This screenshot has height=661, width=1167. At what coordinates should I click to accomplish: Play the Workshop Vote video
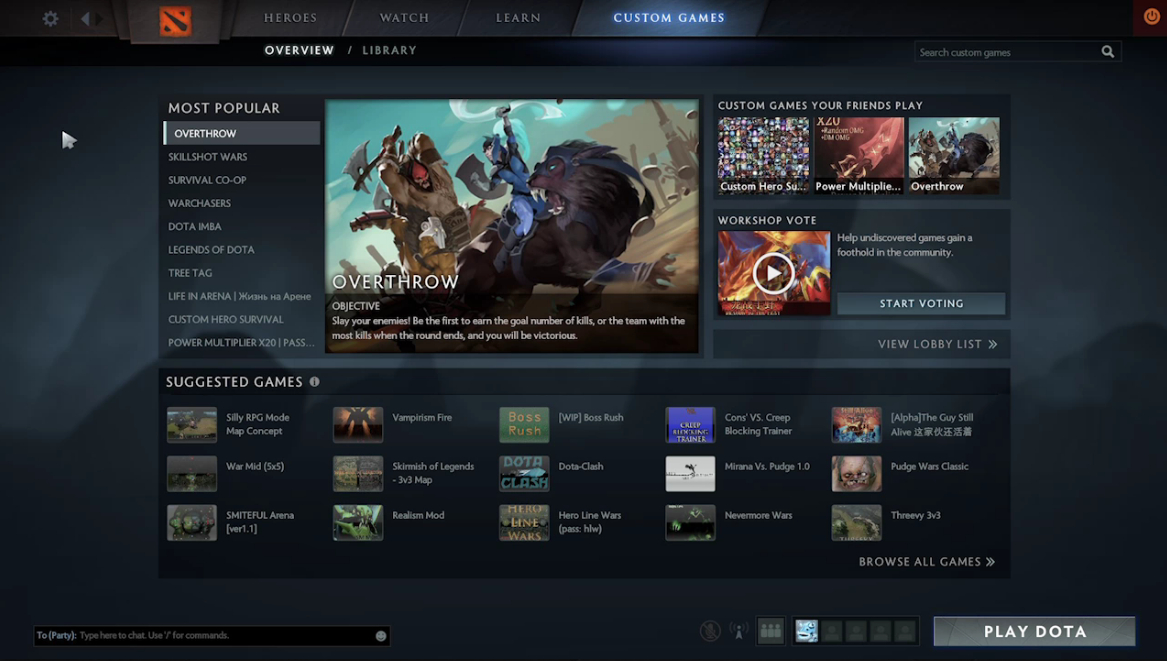tap(773, 272)
